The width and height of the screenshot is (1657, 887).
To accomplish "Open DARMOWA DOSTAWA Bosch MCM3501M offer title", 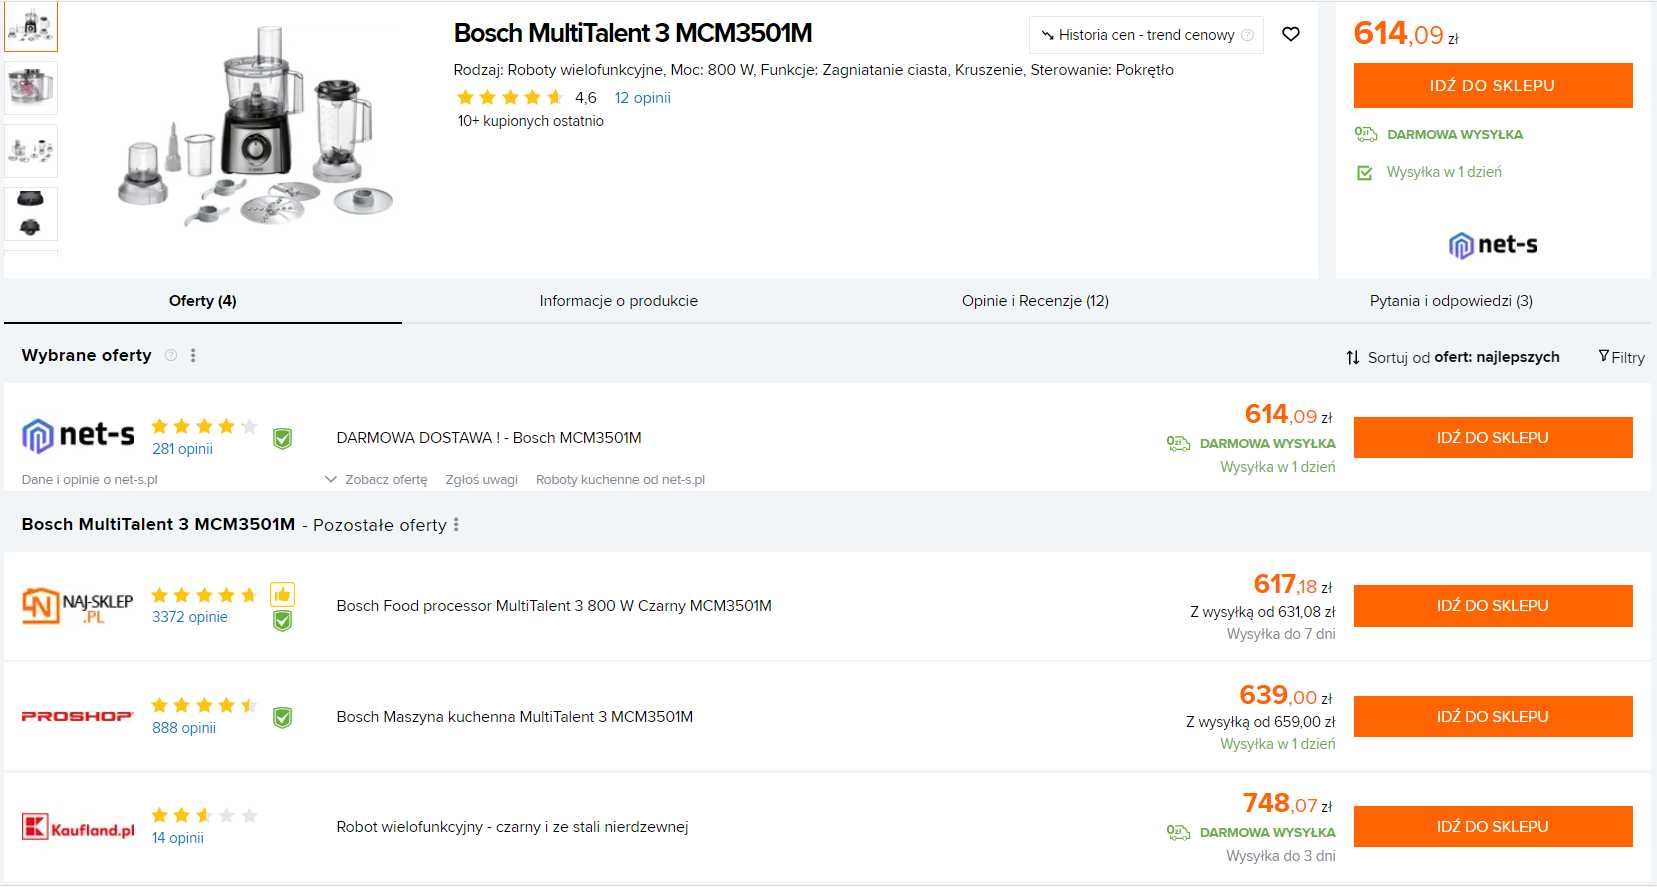I will tap(489, 438).
